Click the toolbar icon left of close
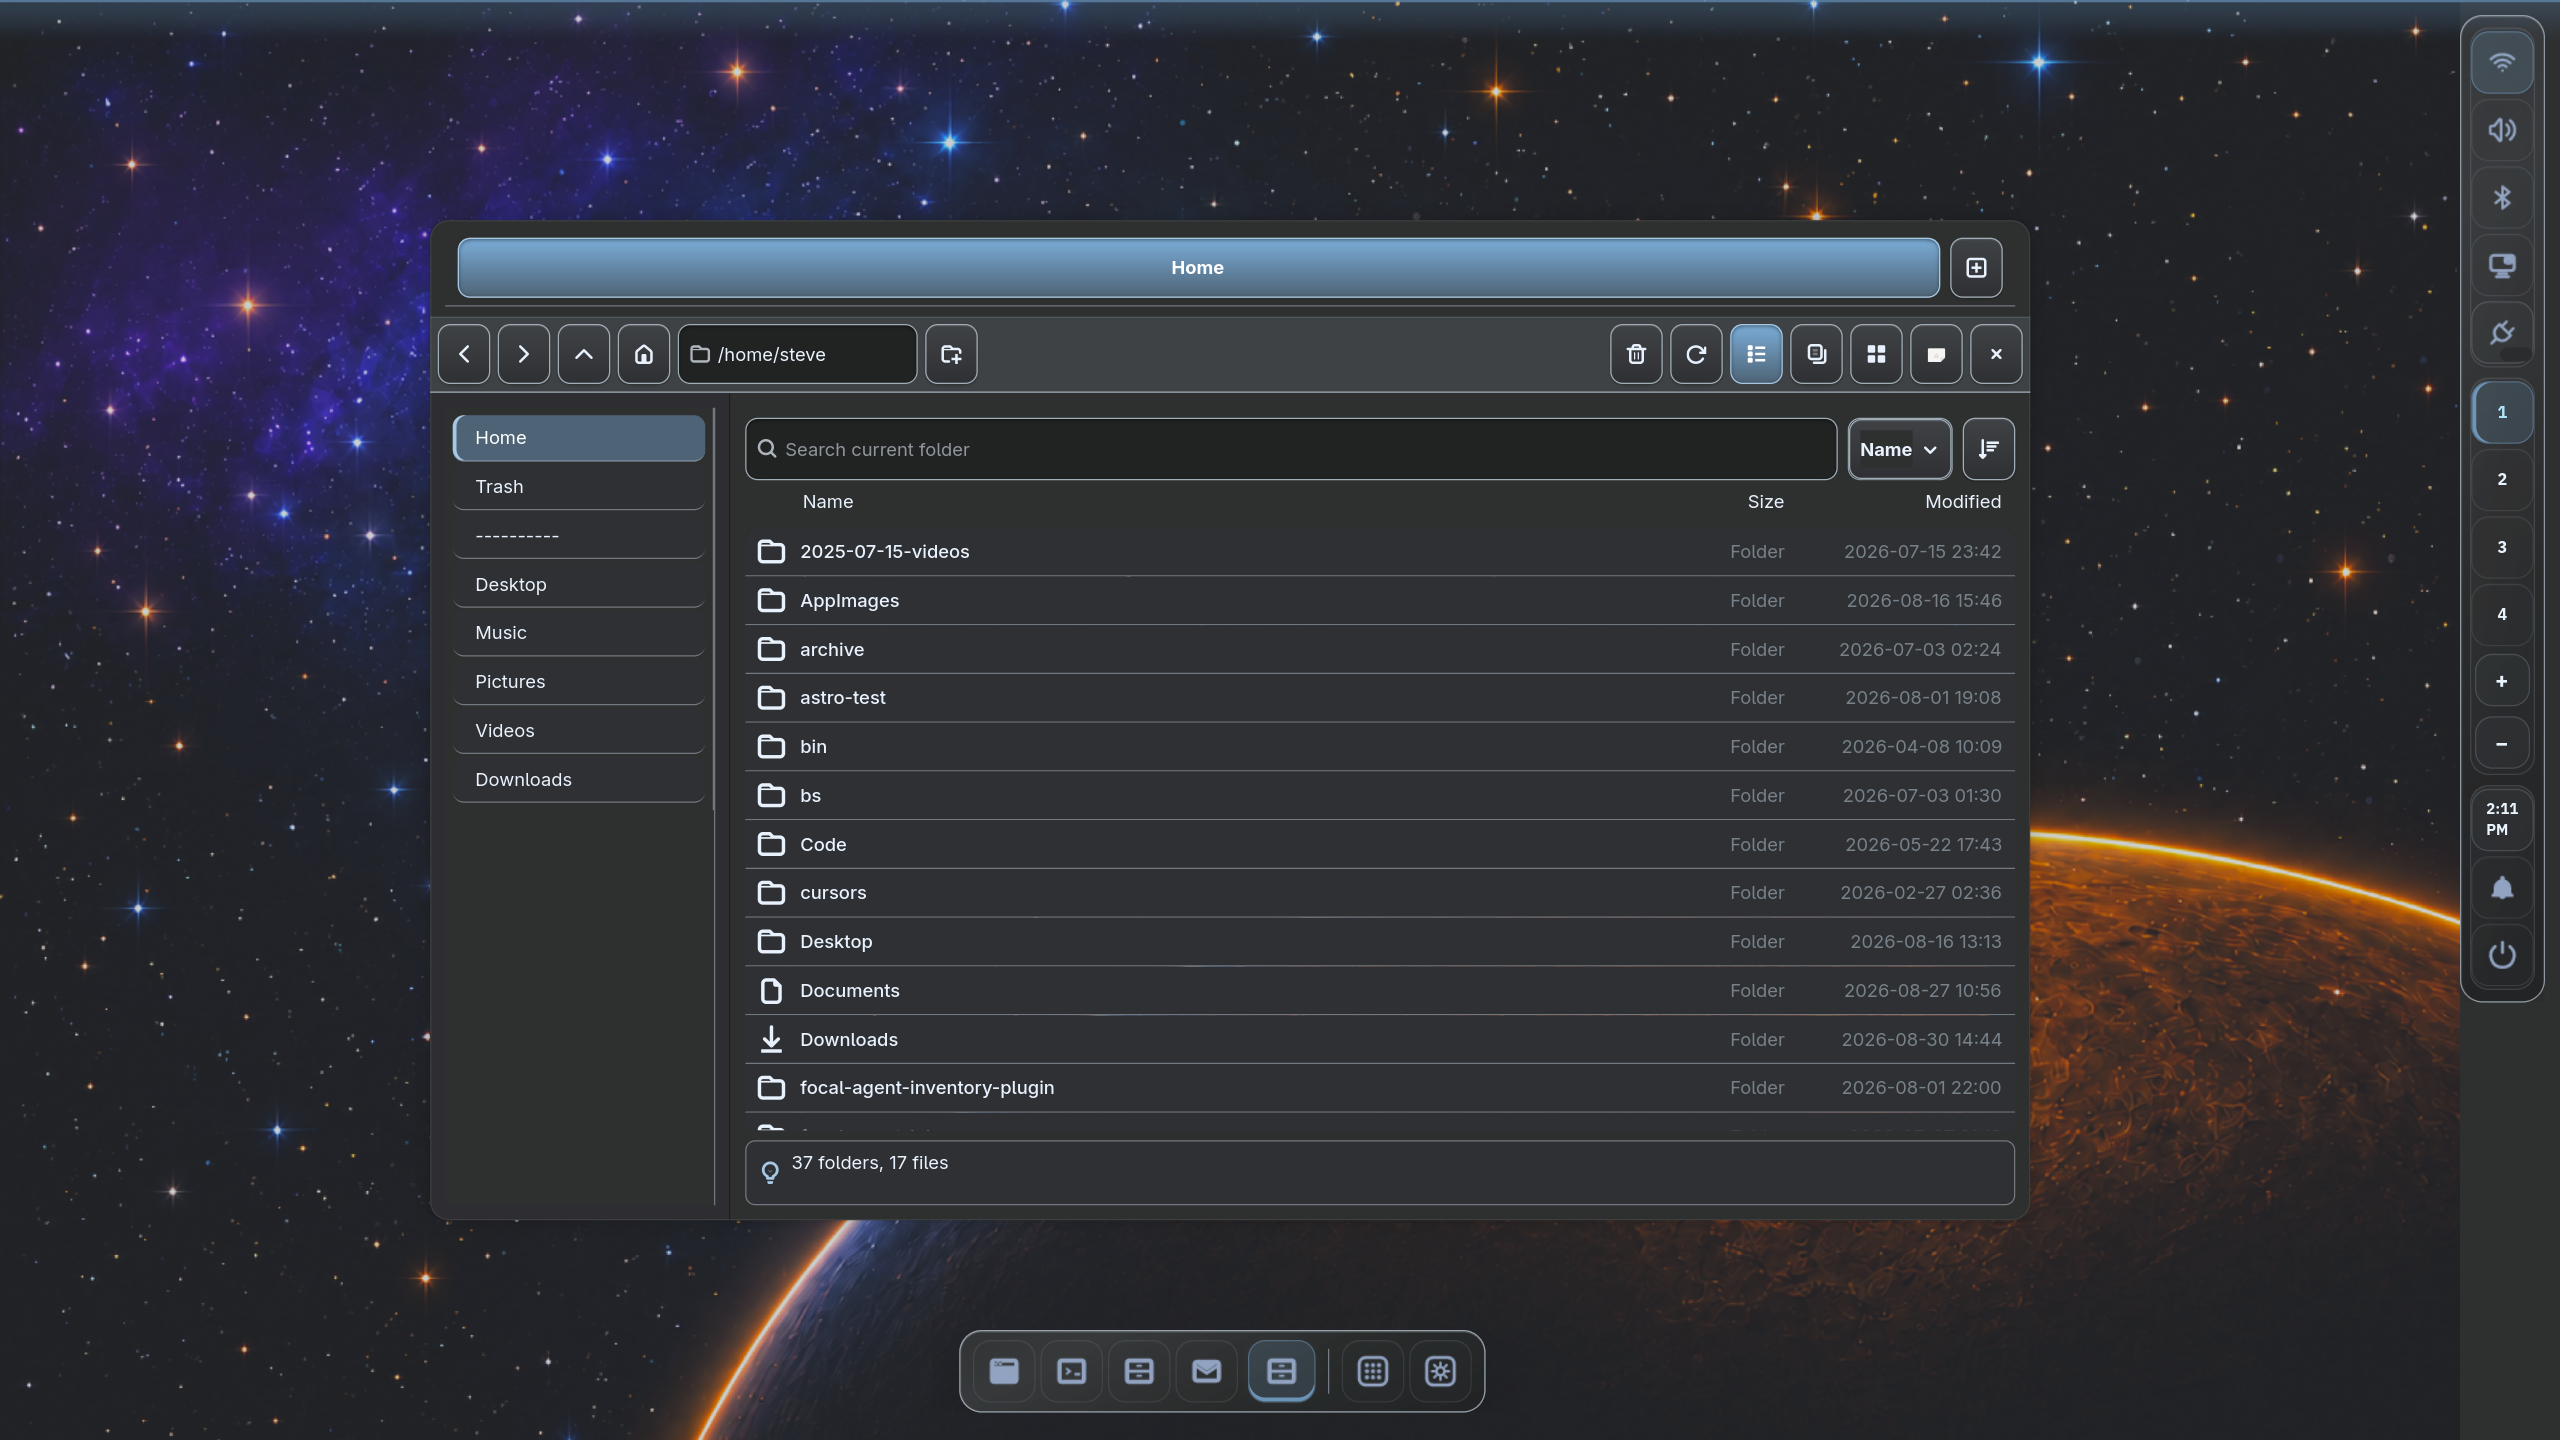Image resolution: width=2560 pixels, height=1440 pixels. 1936,354
